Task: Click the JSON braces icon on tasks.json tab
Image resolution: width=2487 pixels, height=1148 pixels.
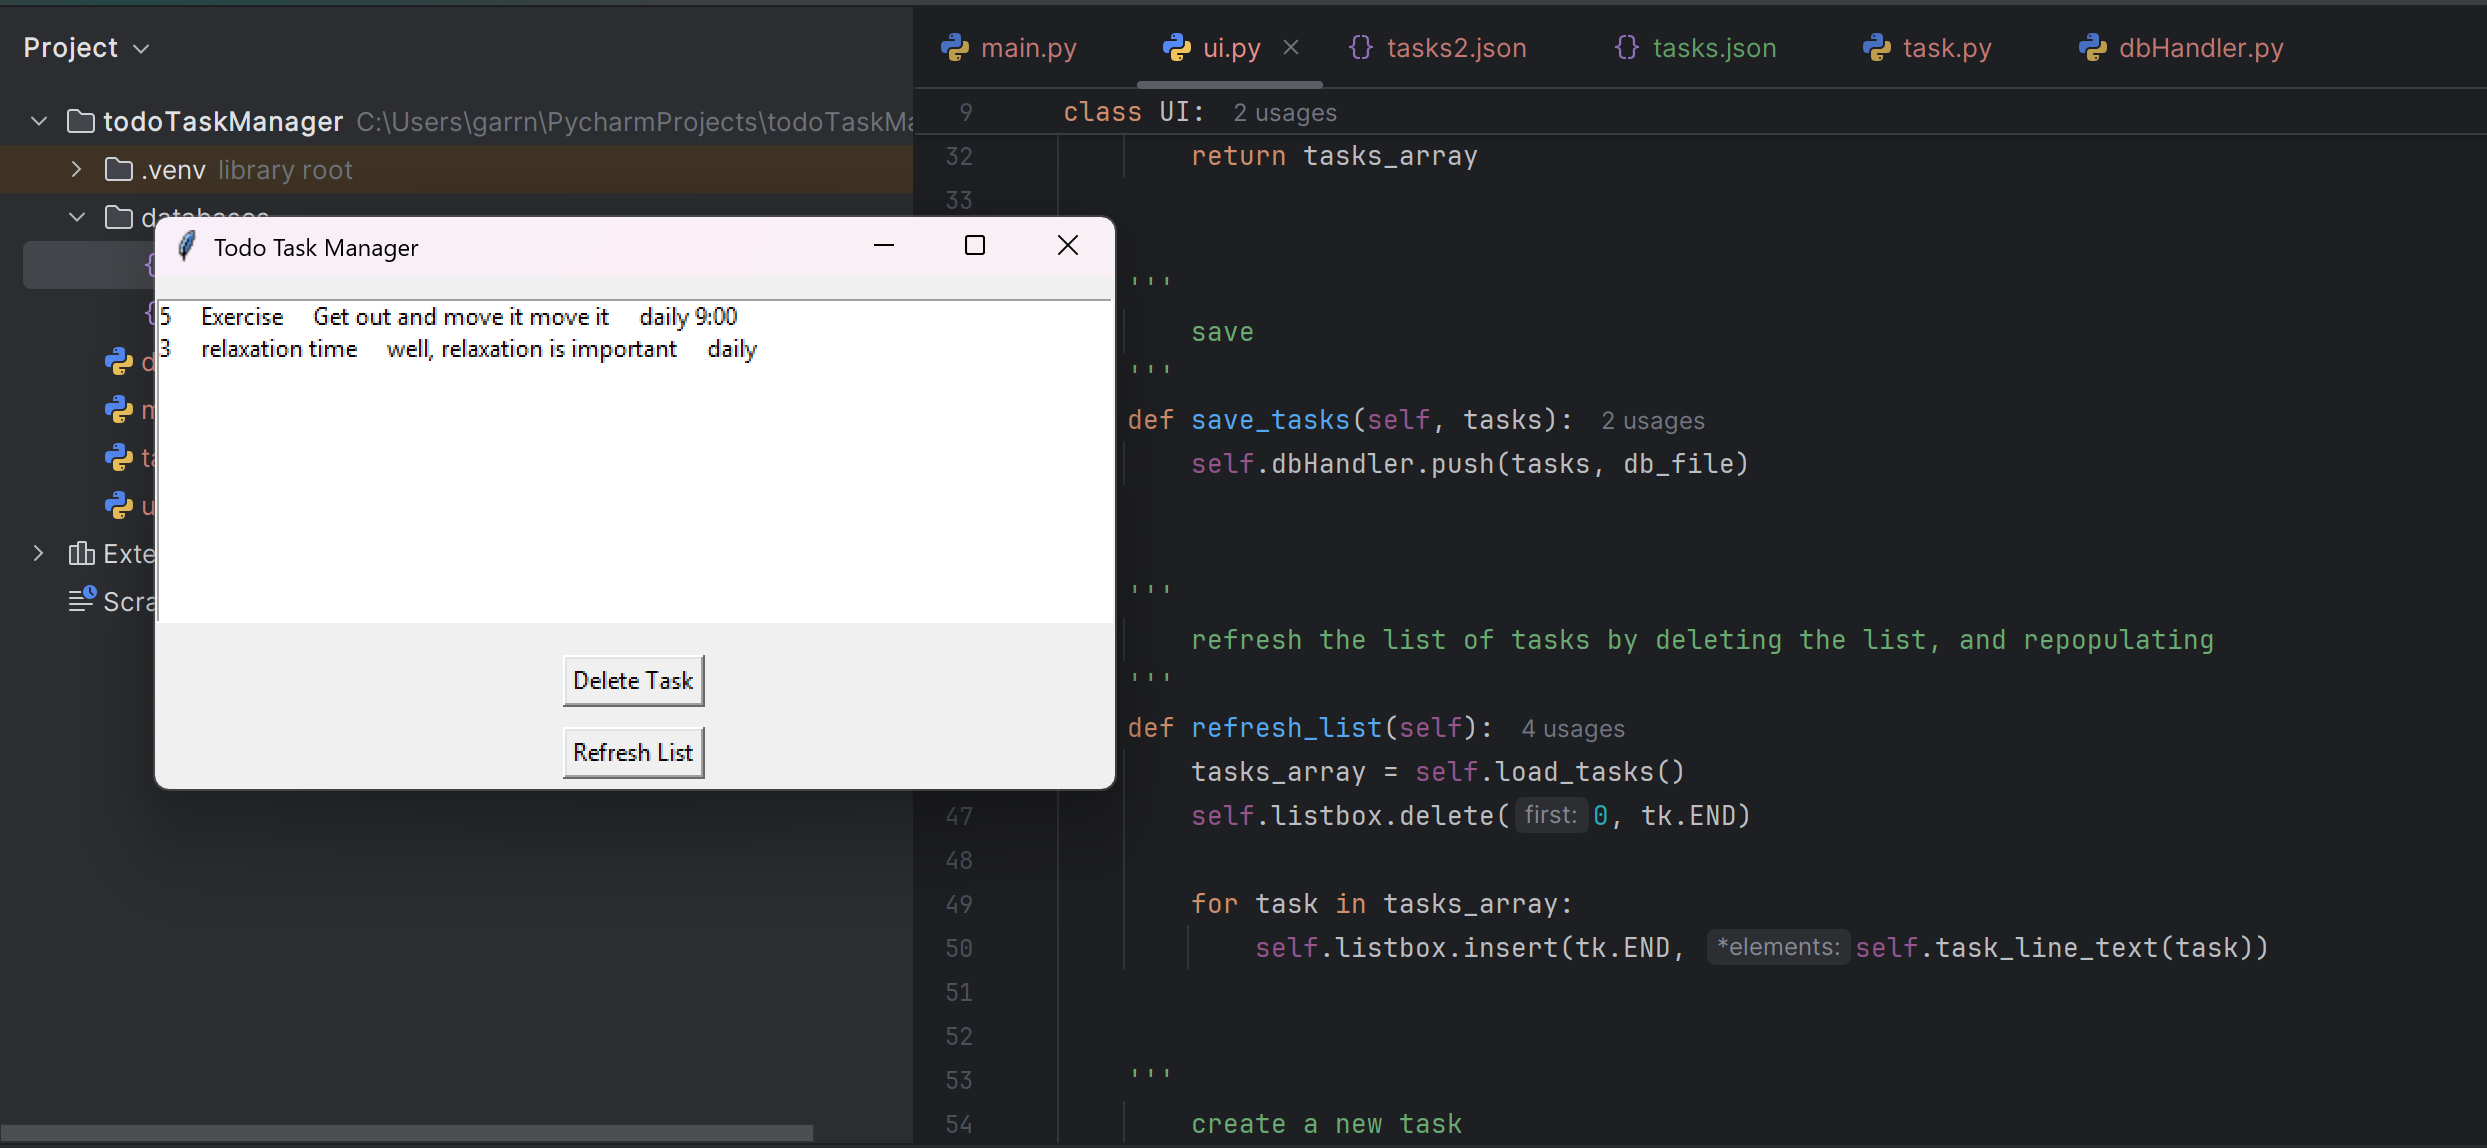Action: click(x=1625, y=47)
